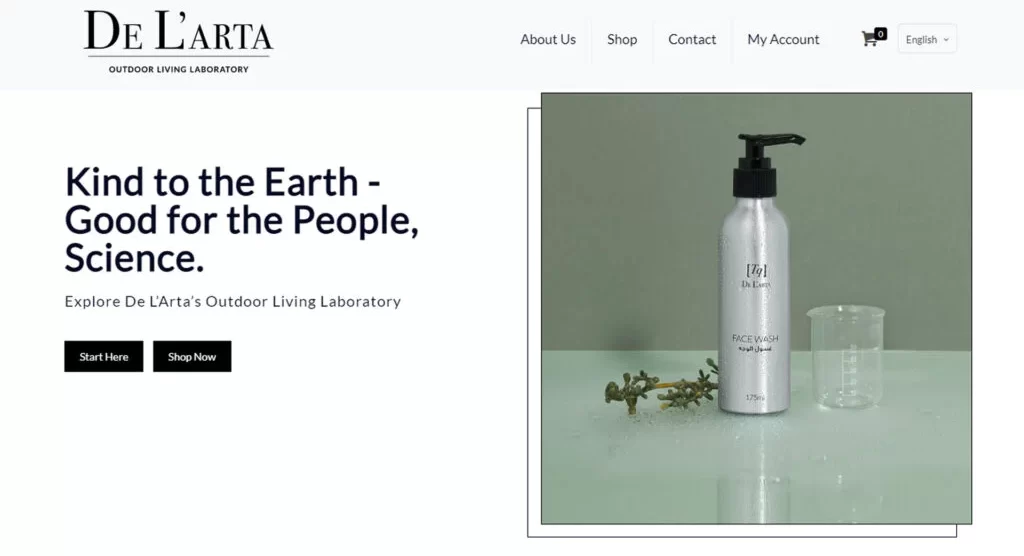Open the shopping cart icon
This screenshot has width=1024, height=556.
[x=869, y=39]
